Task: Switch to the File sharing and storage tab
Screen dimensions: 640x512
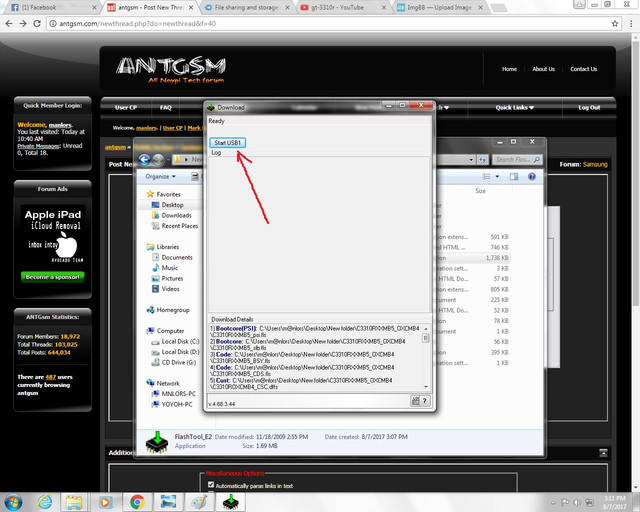Action: pos(247,7)
